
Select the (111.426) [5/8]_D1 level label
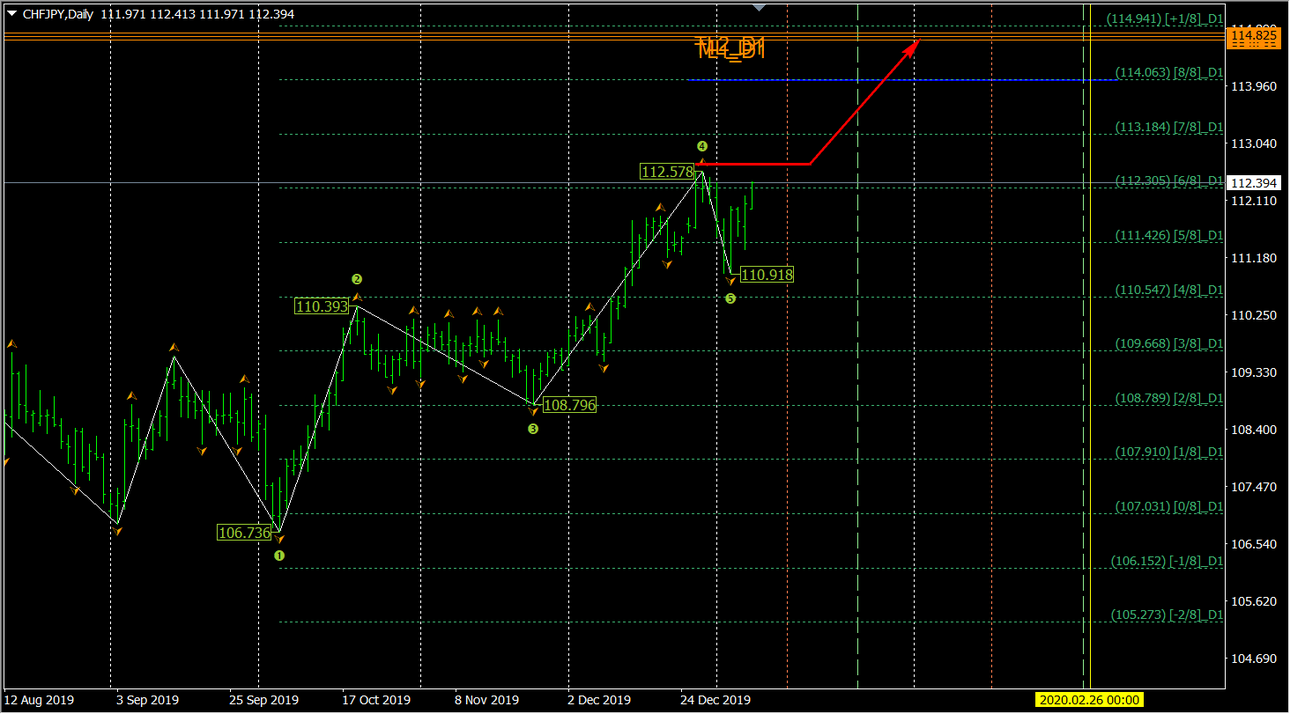1170,235
